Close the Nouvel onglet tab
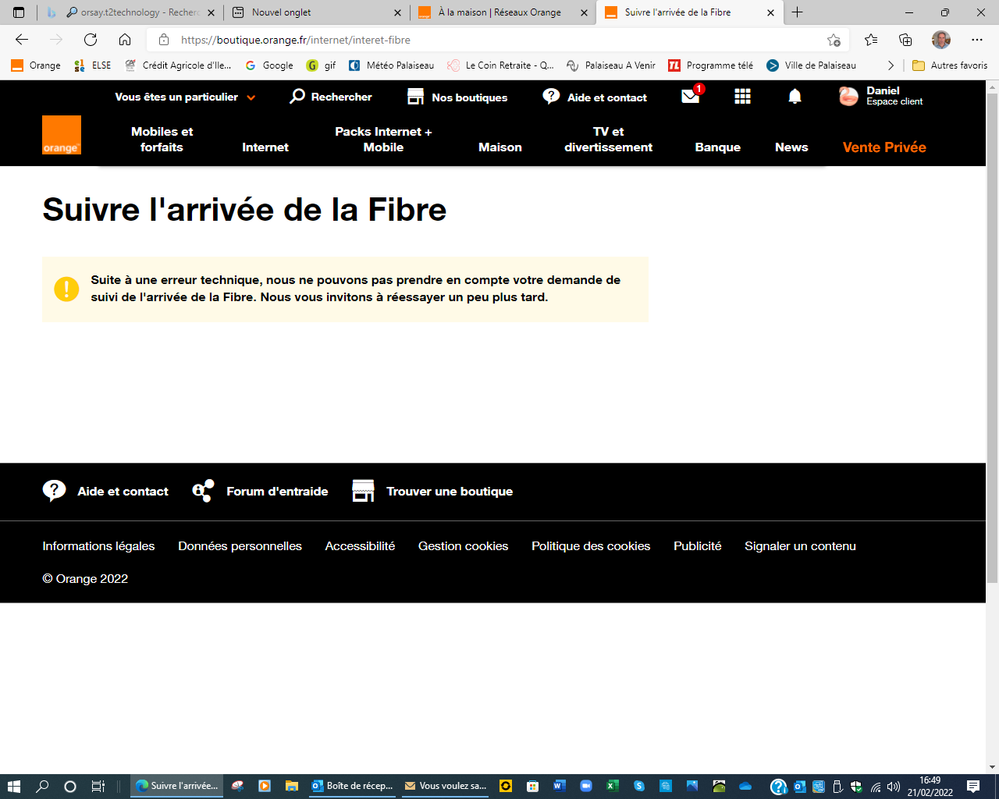Image resolution: width=999 pixels, height=799 pixels. point(398,12)
